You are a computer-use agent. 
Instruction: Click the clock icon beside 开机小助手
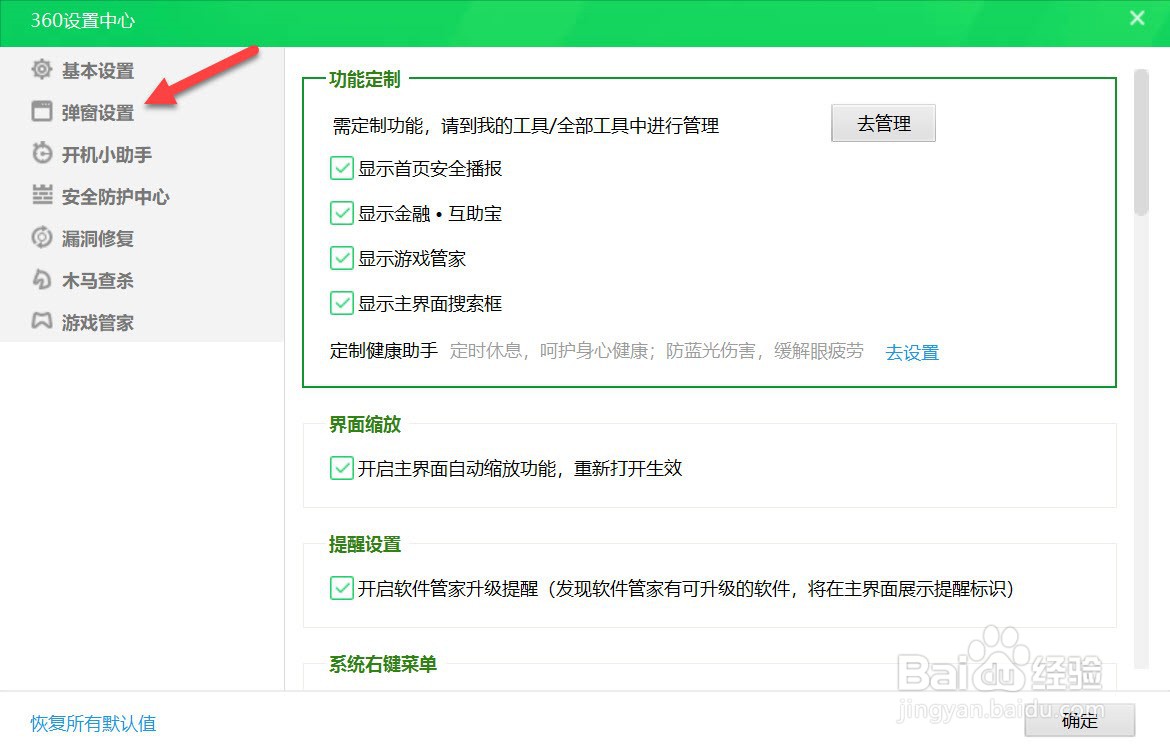pos(42,153)
